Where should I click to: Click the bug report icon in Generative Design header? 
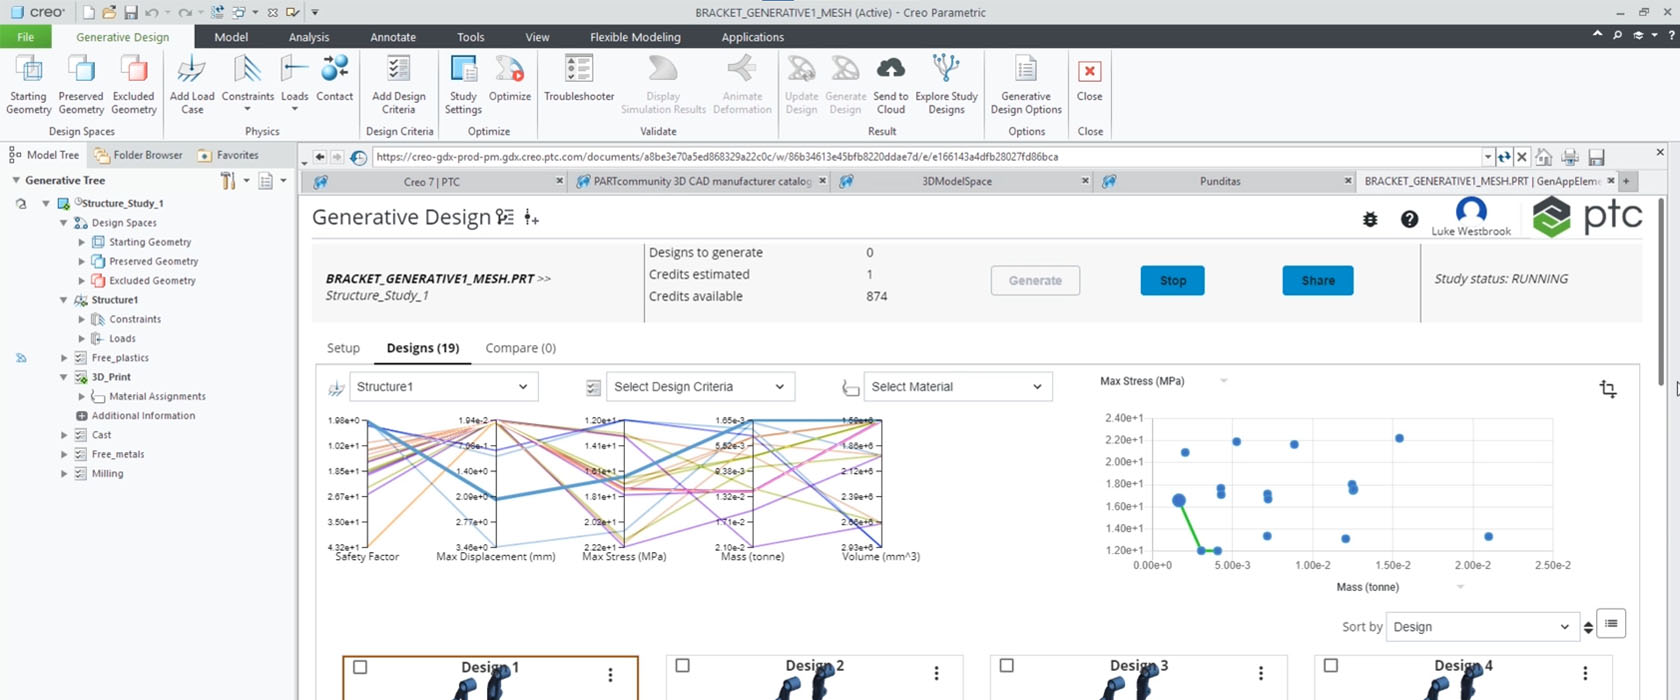1370,219
